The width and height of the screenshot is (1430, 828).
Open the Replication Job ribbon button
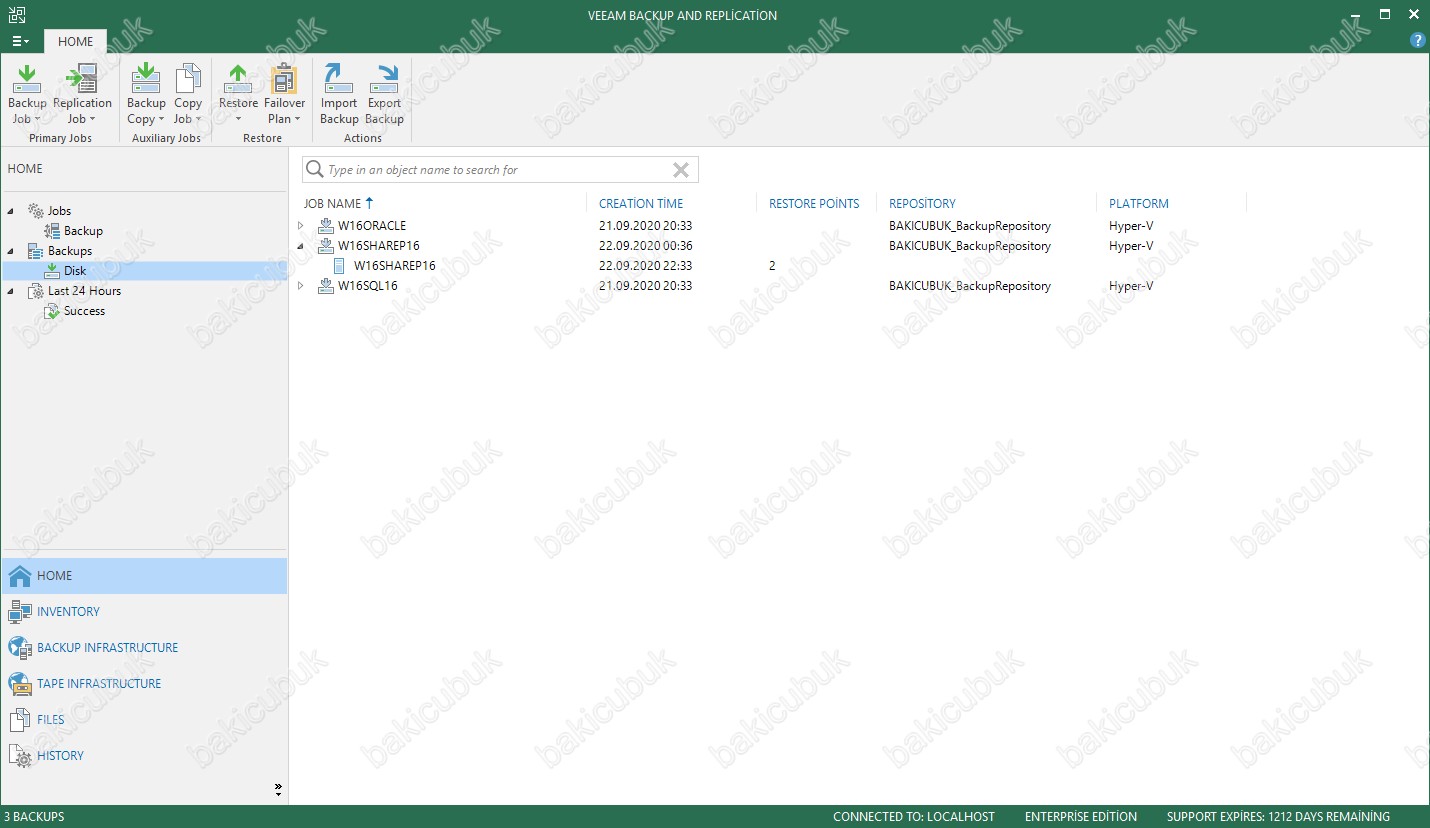[82, 94]
